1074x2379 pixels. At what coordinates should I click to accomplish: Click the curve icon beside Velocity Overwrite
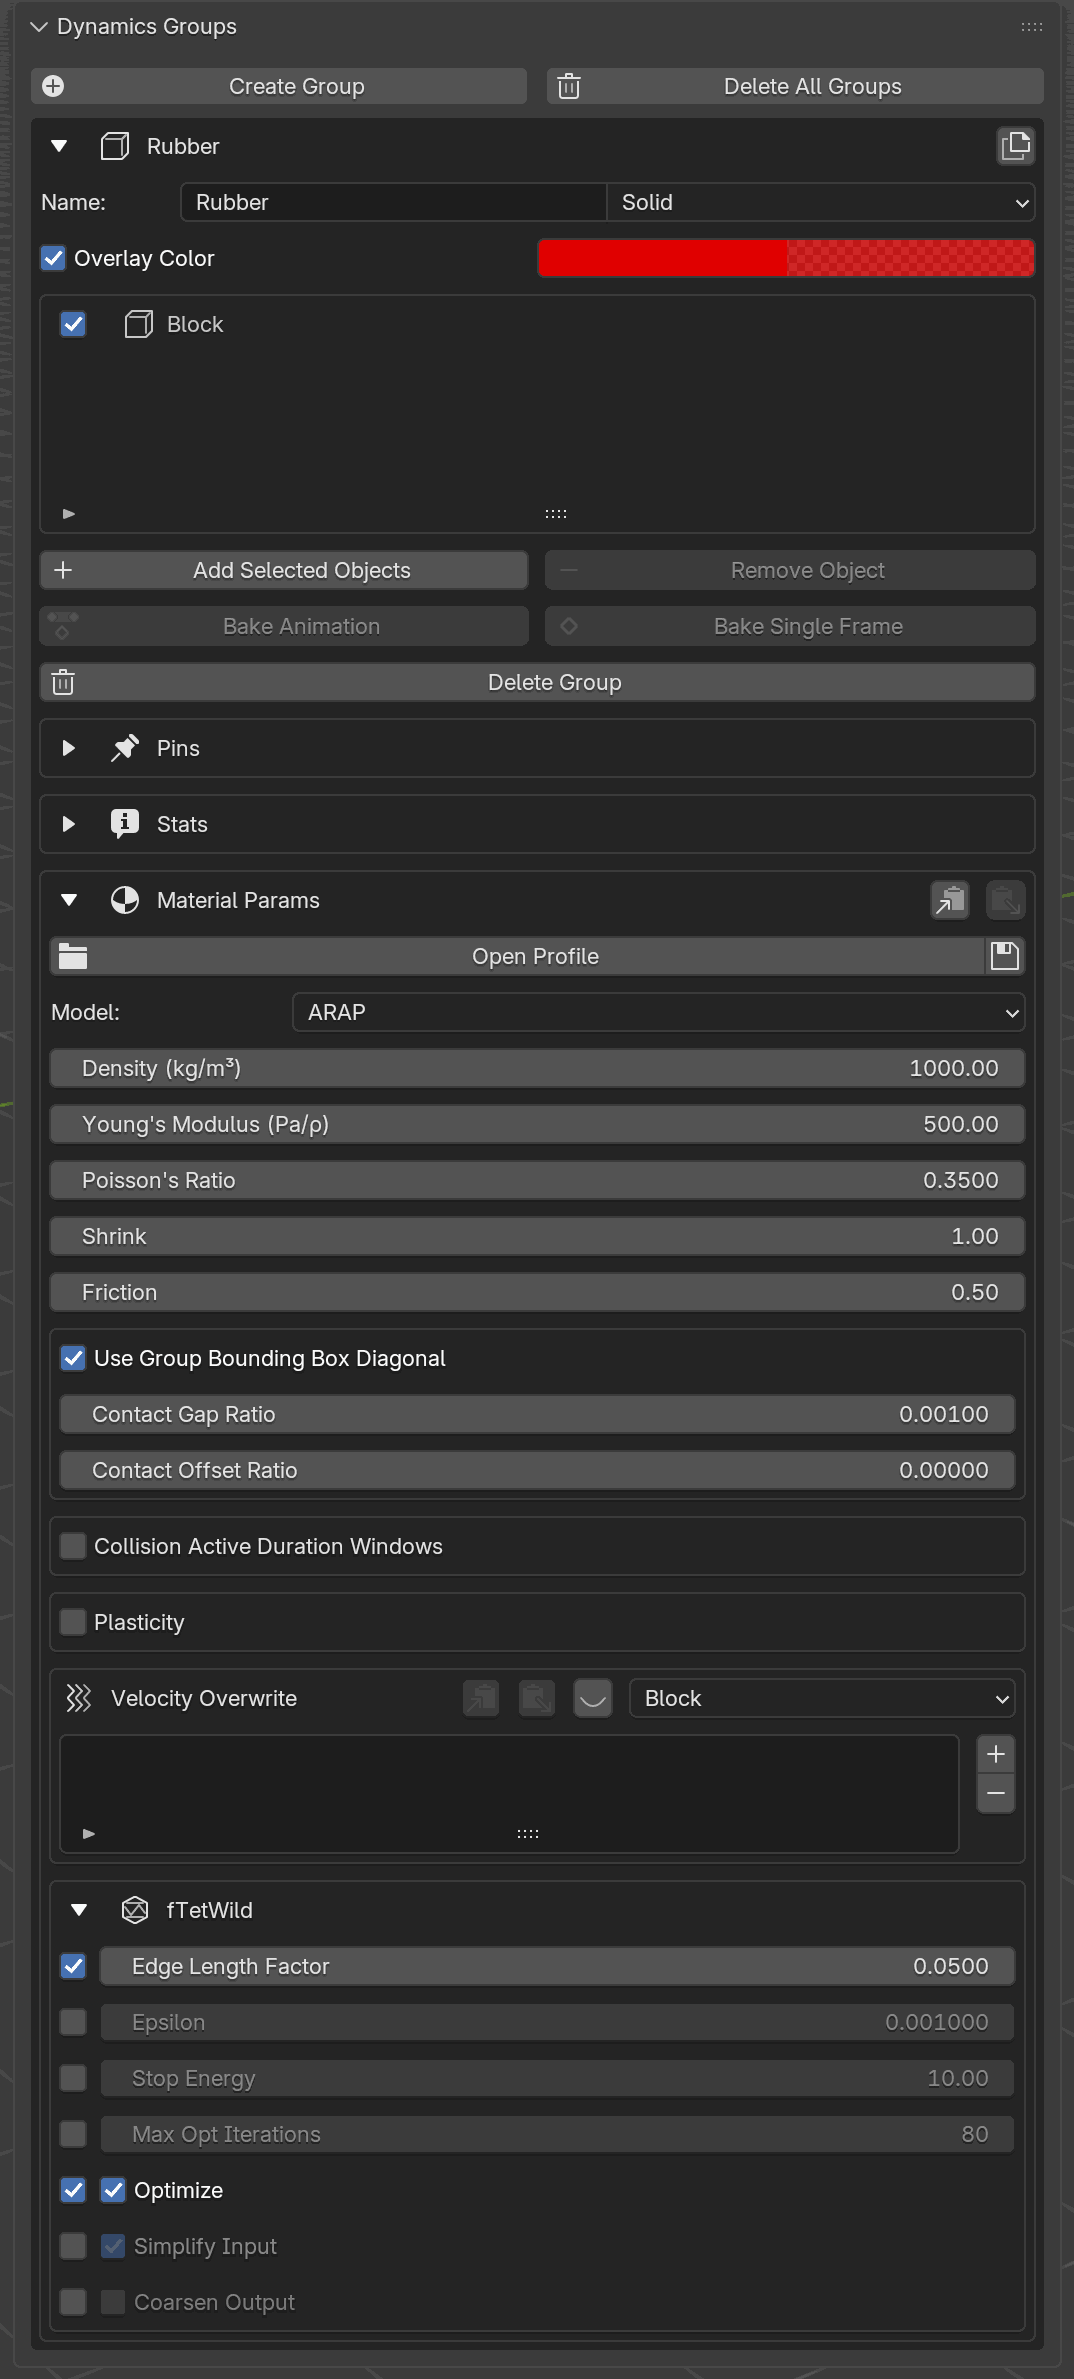pos(593,1698)
